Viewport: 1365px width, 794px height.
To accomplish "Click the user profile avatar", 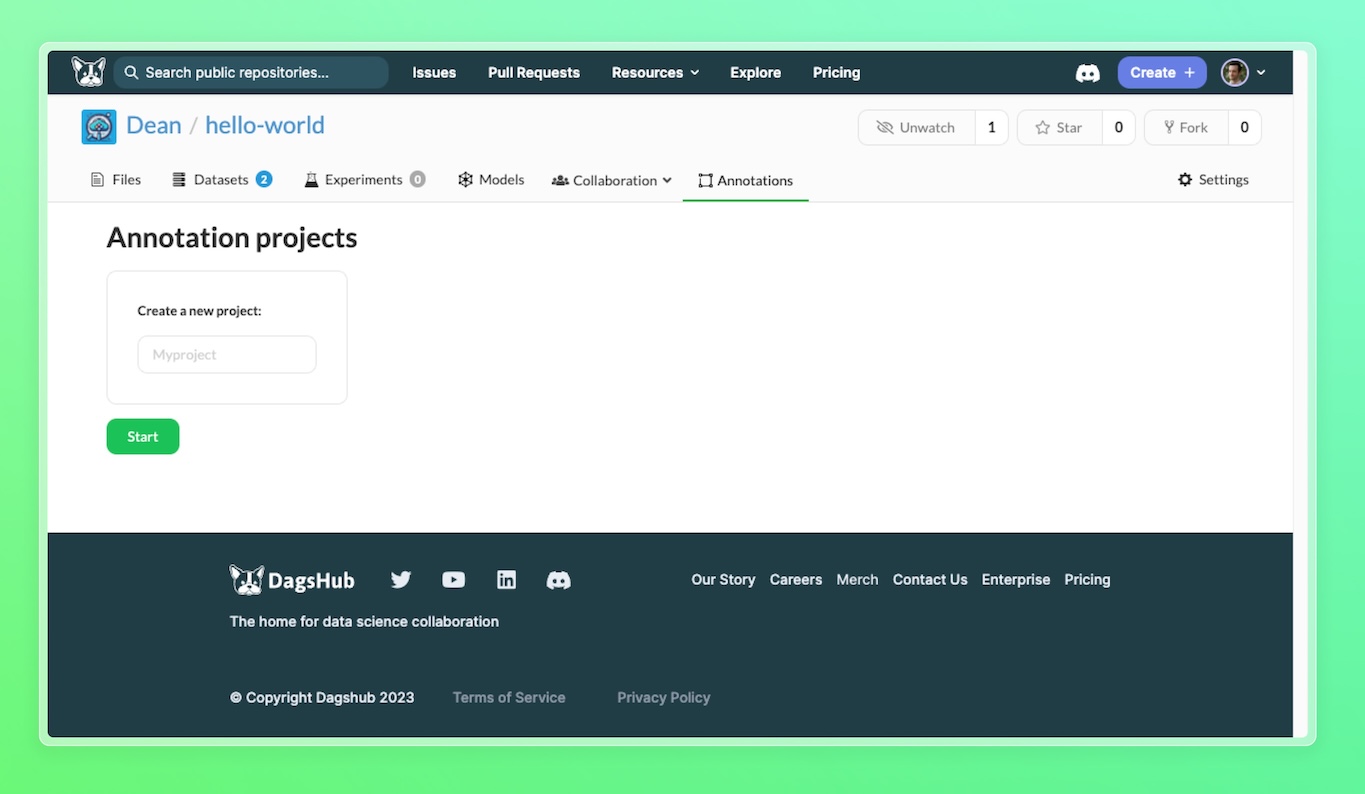I will (x=1235, y=73).
